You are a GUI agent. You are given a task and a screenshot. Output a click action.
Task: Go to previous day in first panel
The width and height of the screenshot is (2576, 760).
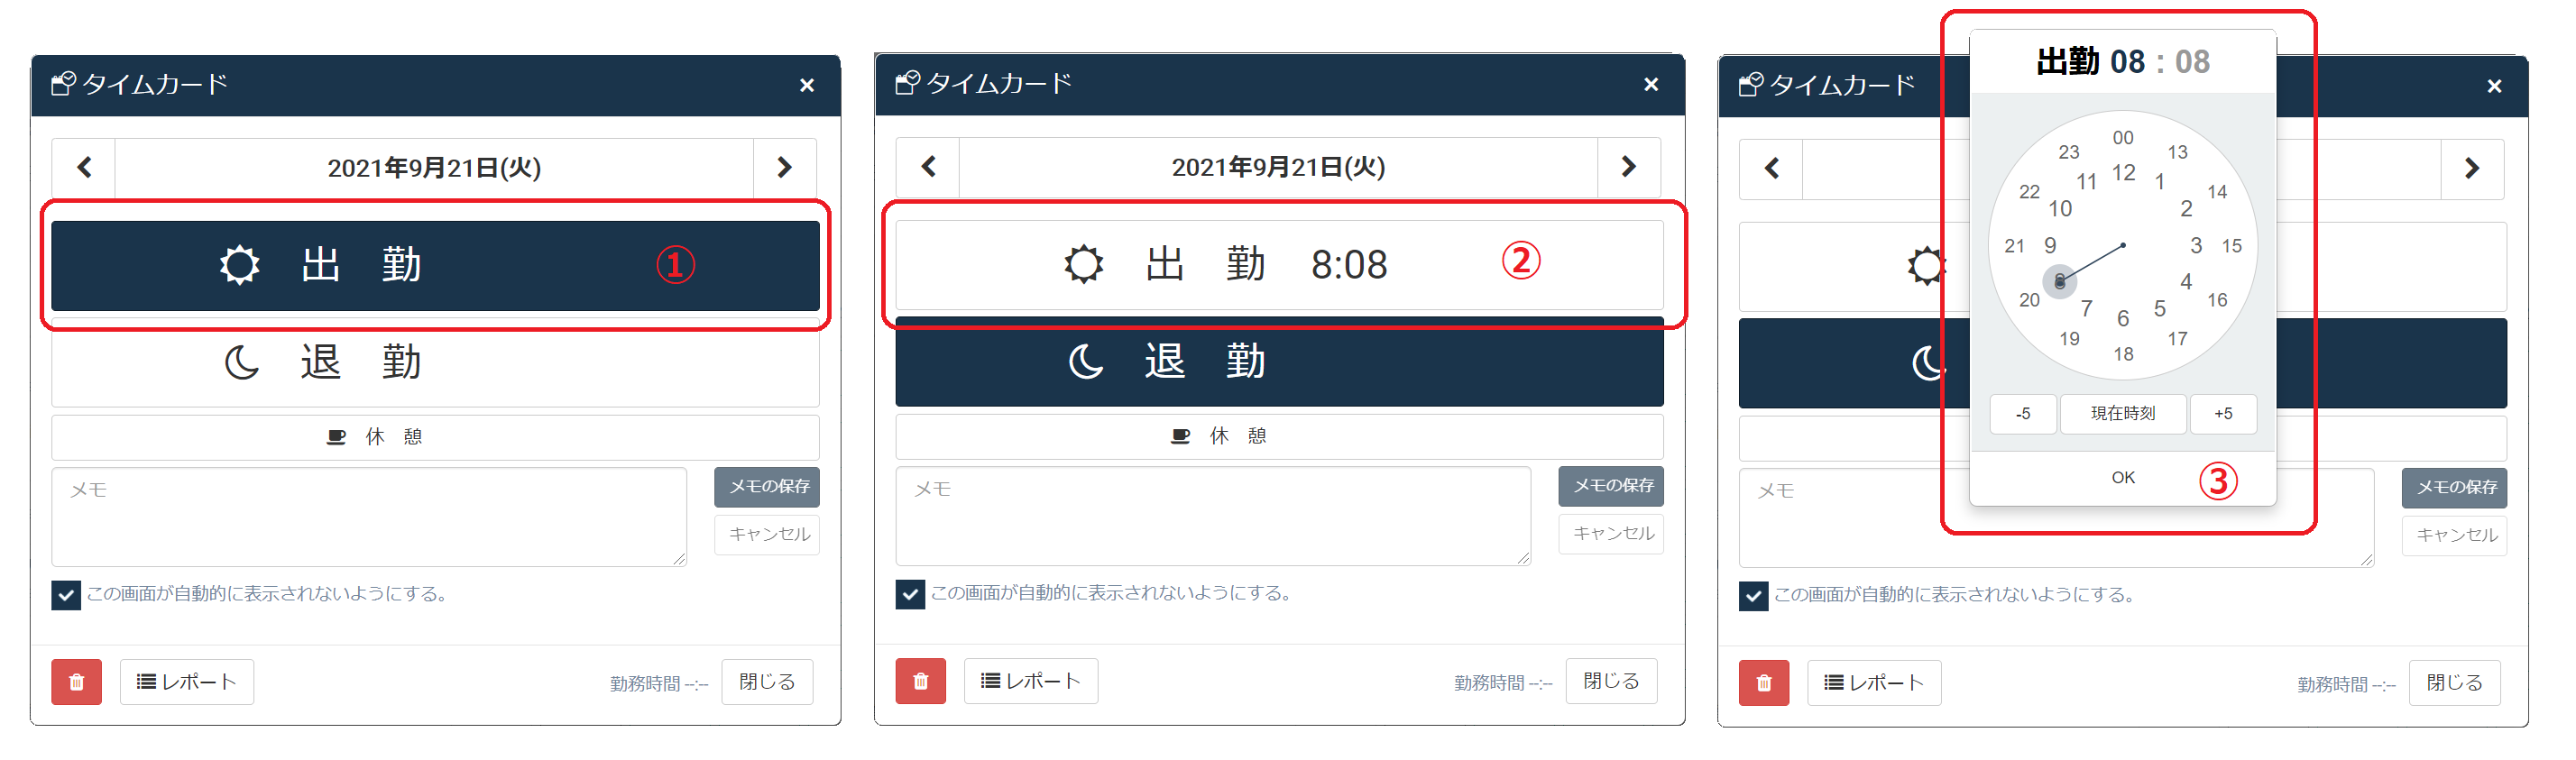(84, 167)
